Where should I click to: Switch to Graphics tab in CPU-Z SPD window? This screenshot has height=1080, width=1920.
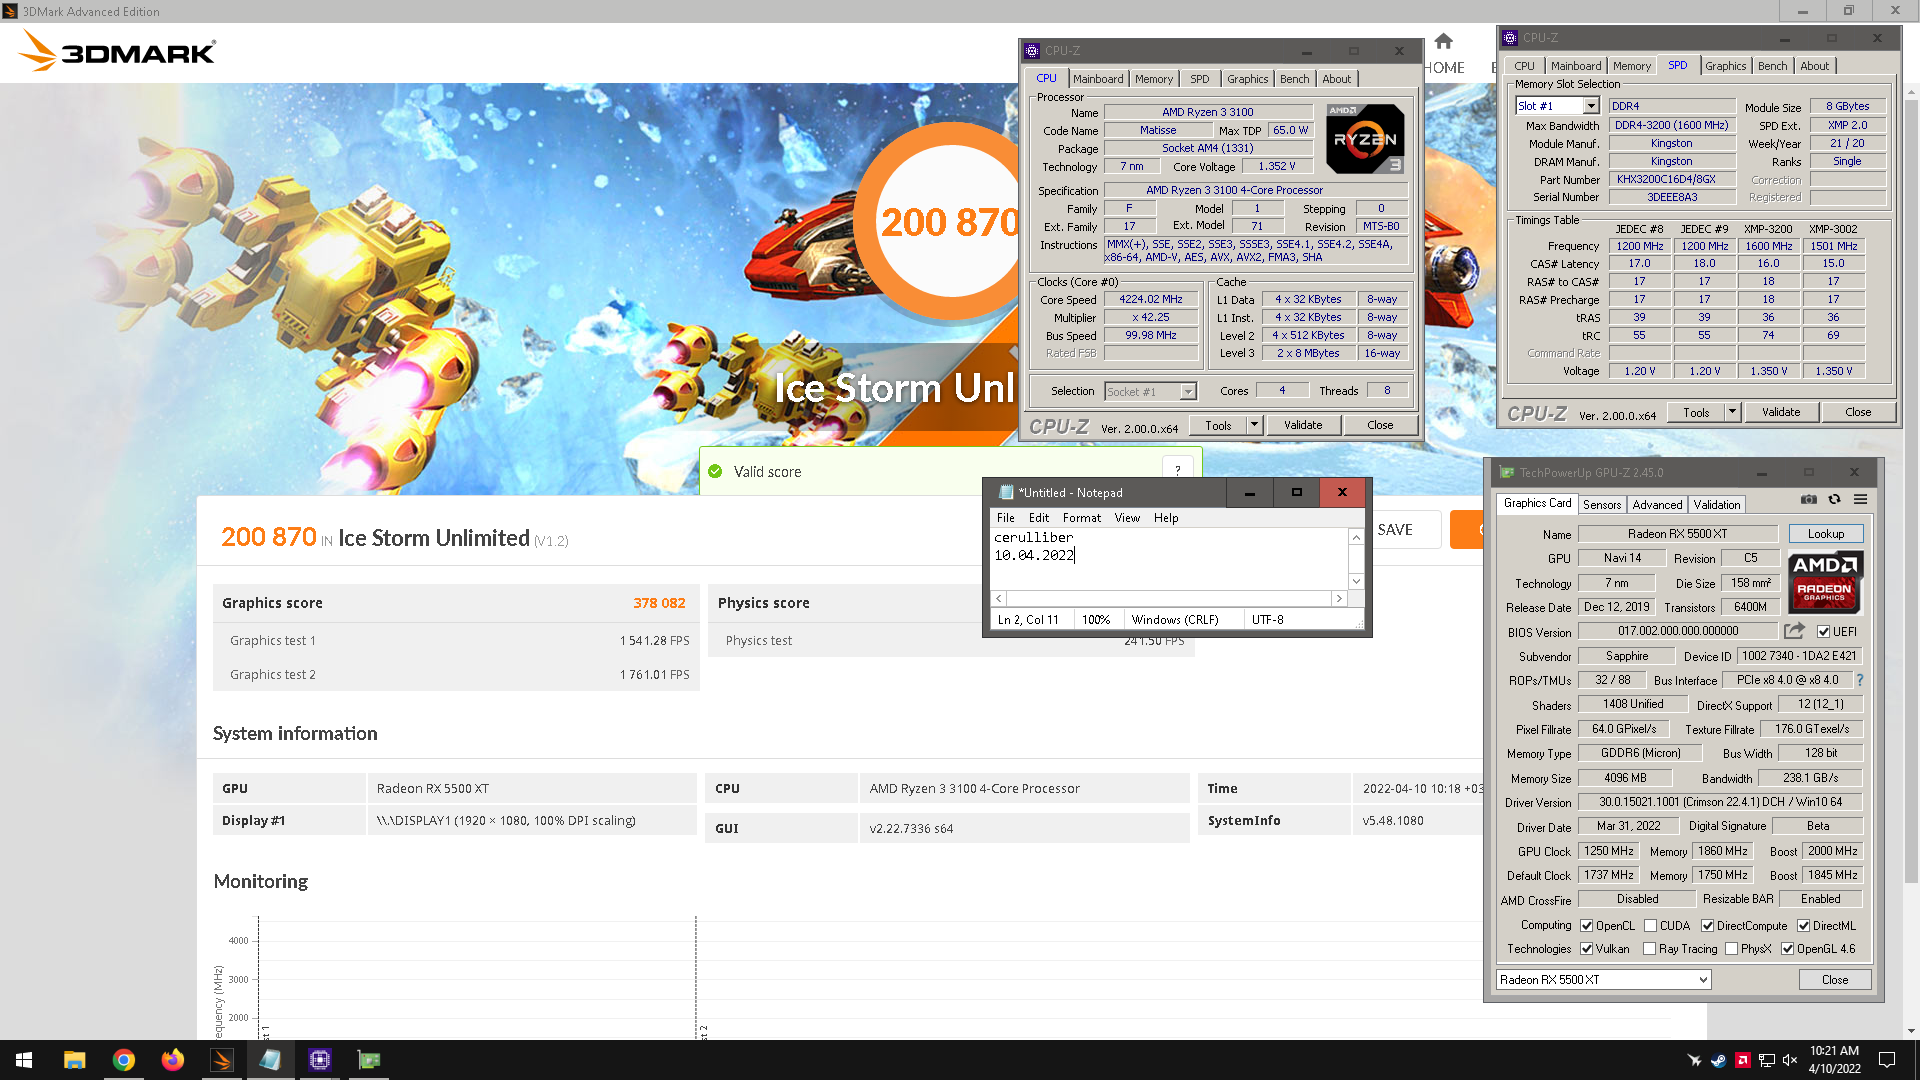(x=1725, y=66)
